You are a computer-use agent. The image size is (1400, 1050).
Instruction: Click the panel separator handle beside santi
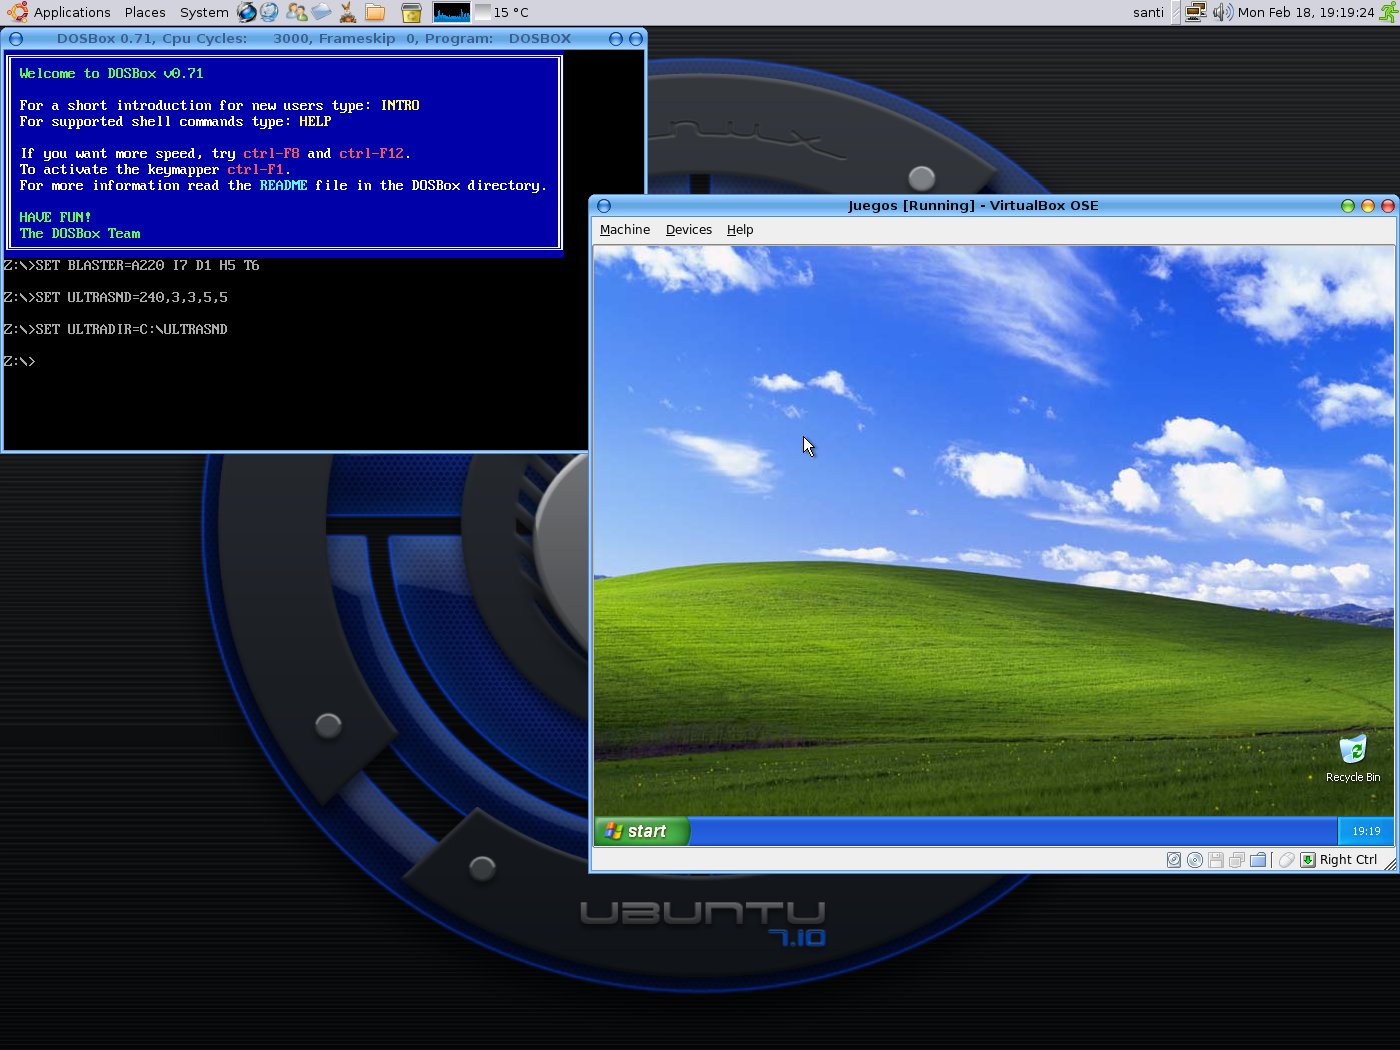[1174, 12]
